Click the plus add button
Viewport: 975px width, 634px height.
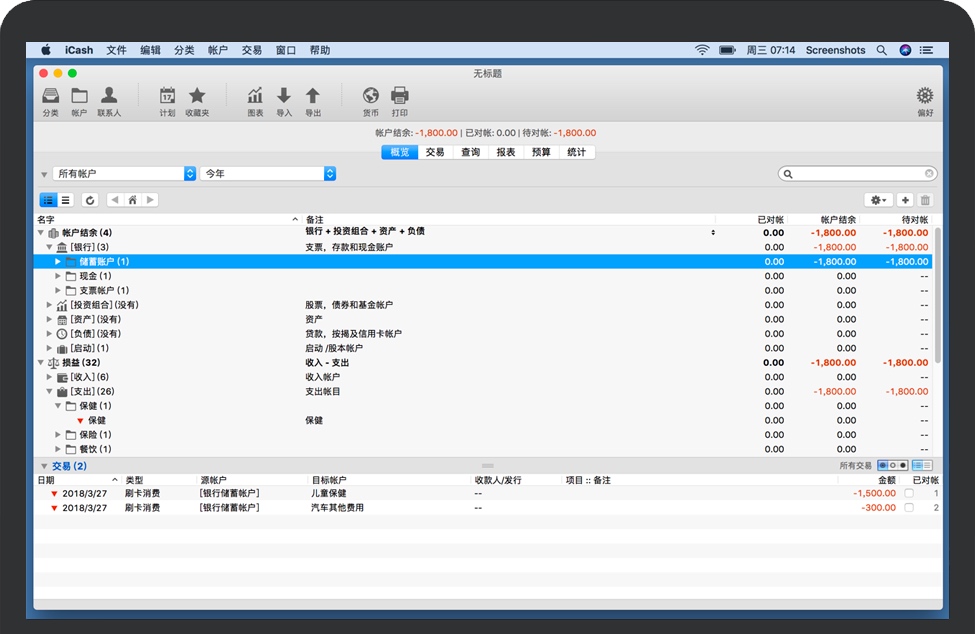[905, 200]
